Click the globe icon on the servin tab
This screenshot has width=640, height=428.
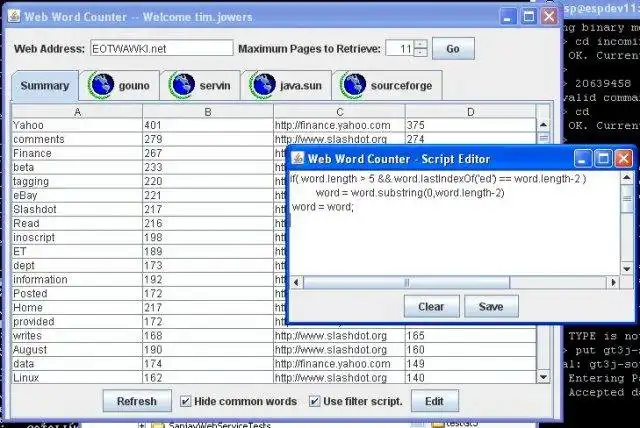181,85
